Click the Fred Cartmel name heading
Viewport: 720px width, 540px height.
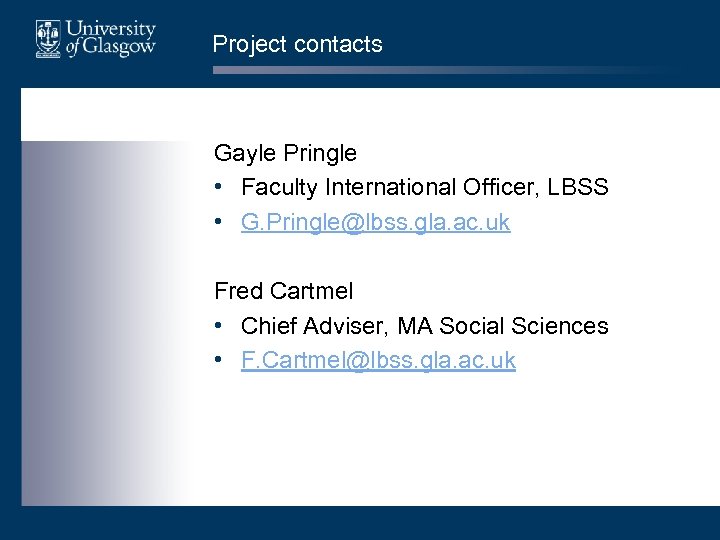283,291
